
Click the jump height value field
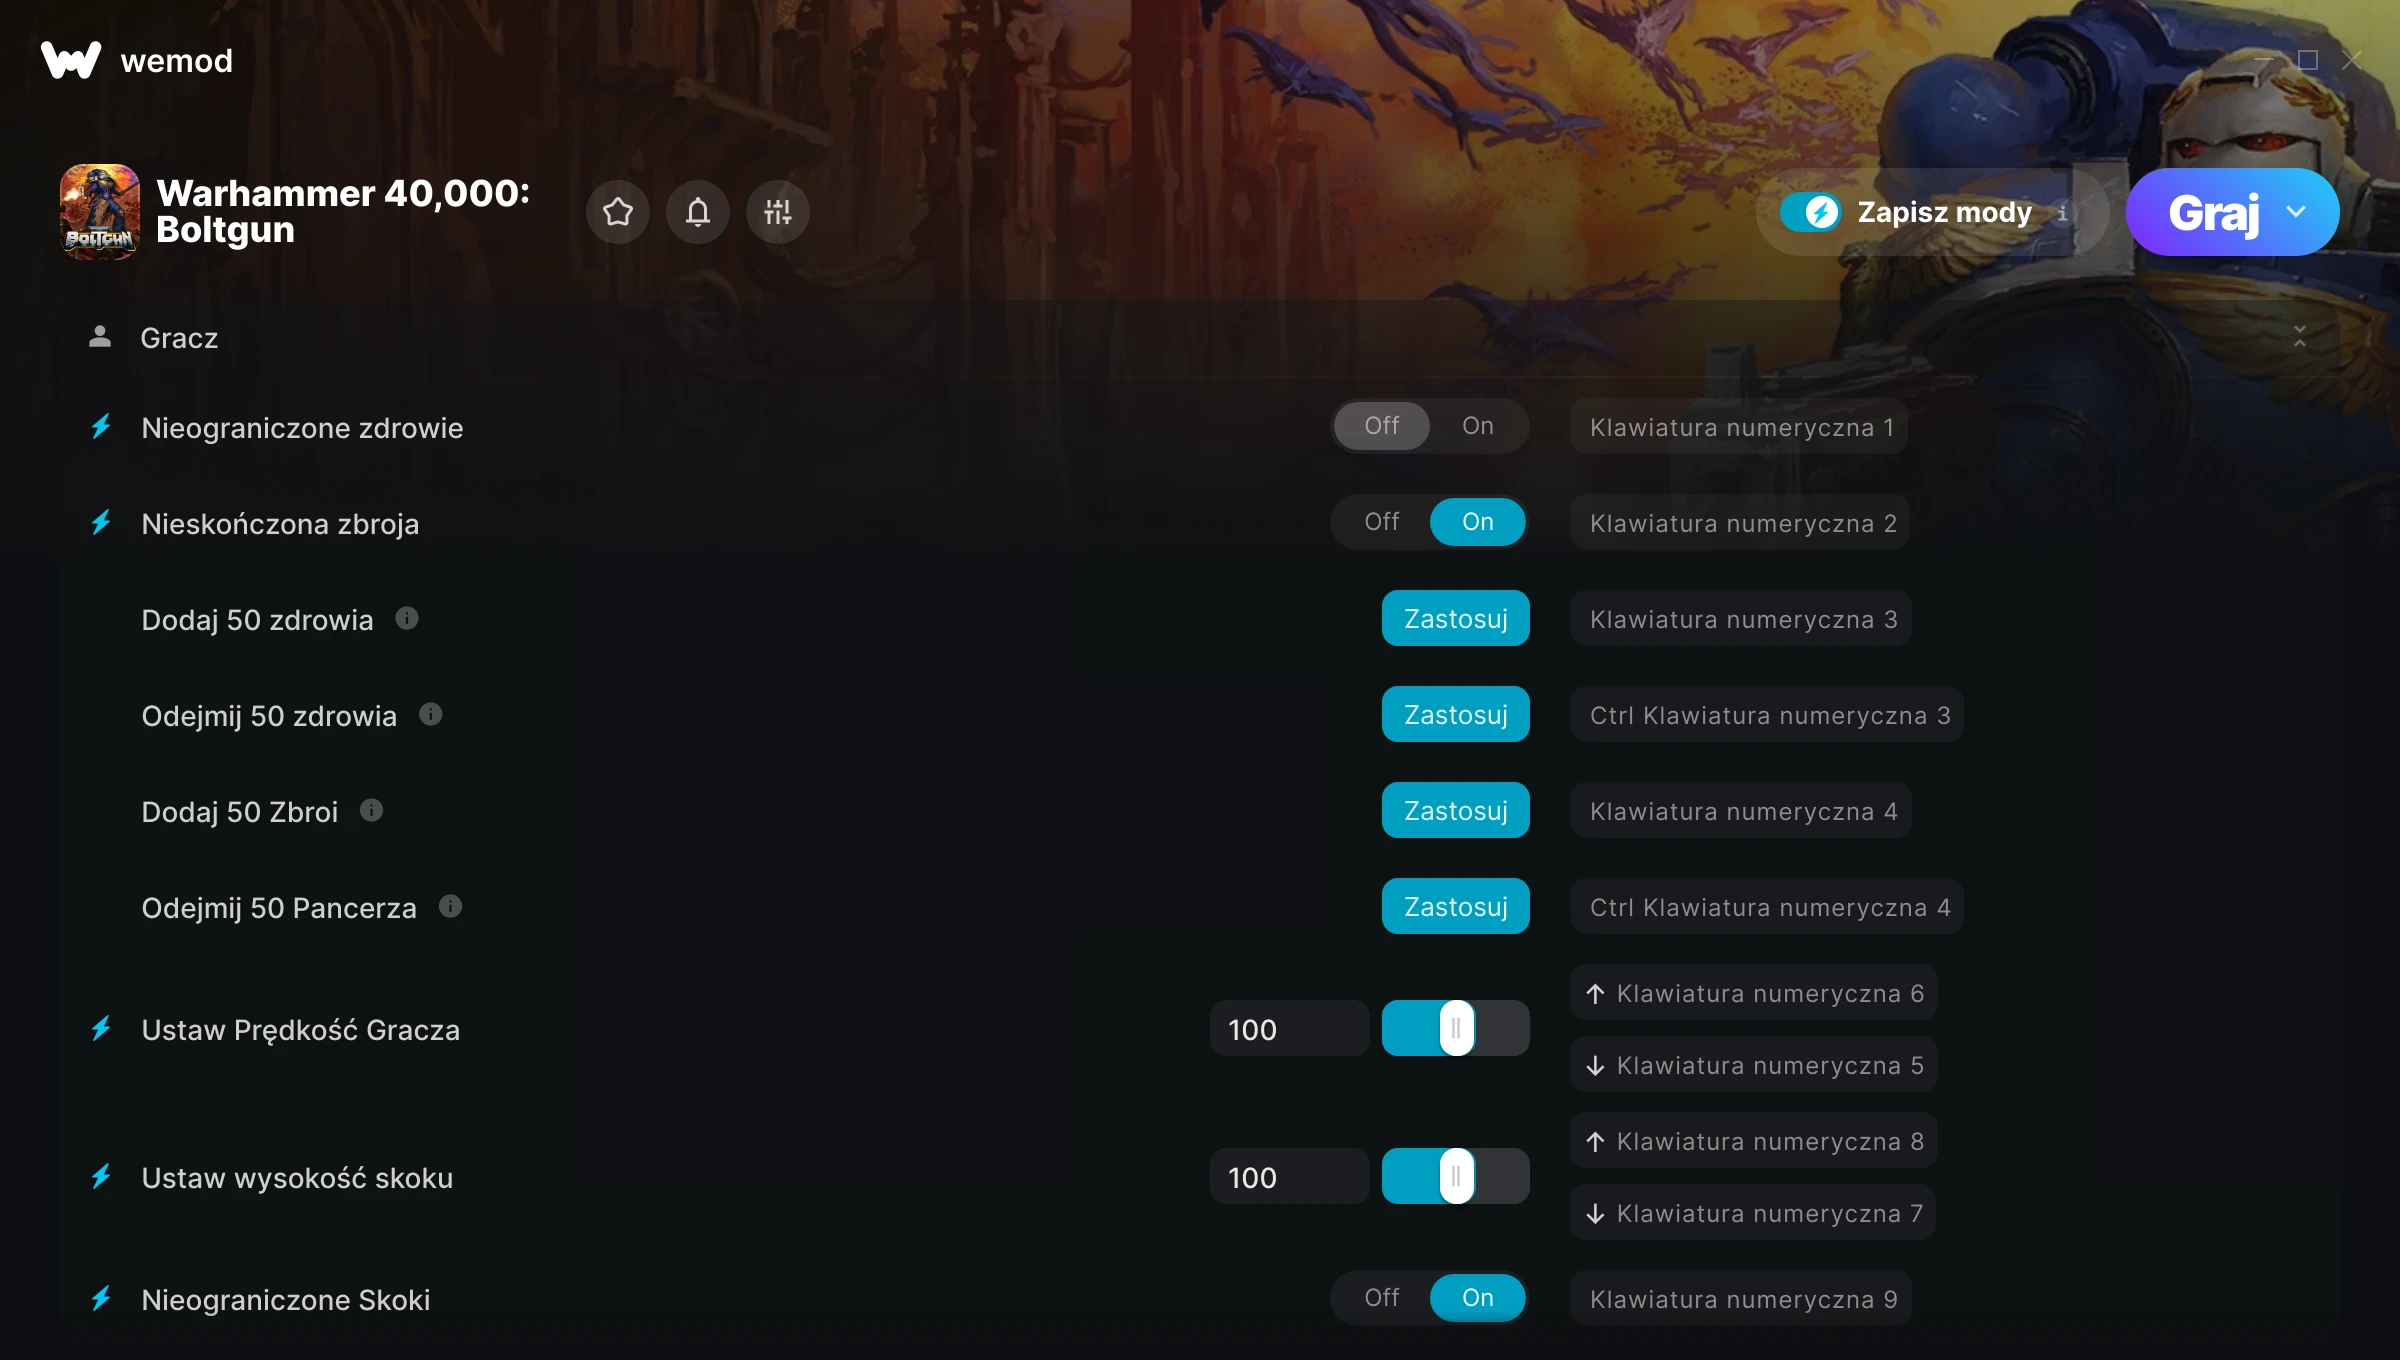click(x=1290, y=1177)
